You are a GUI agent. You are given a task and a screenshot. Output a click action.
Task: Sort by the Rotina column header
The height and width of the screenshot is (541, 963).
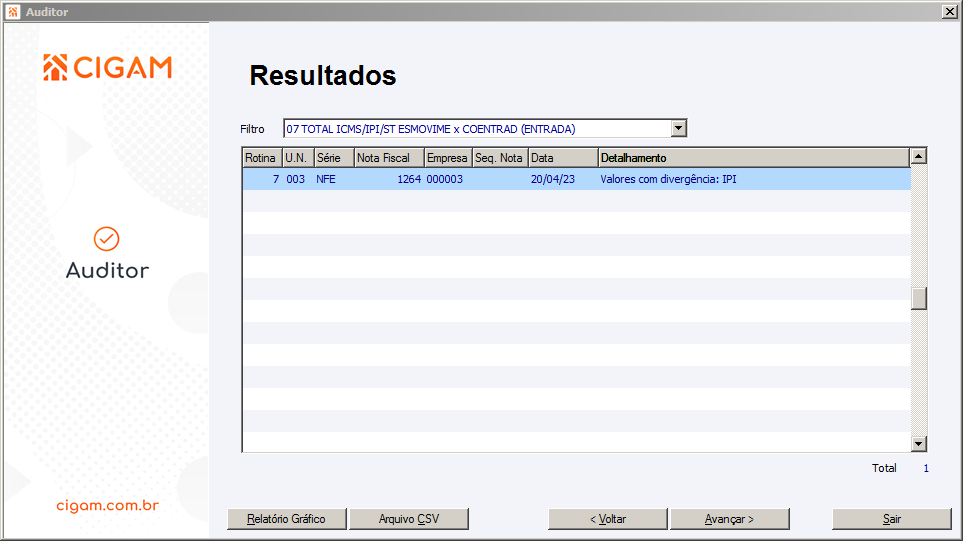pos(262,158)
